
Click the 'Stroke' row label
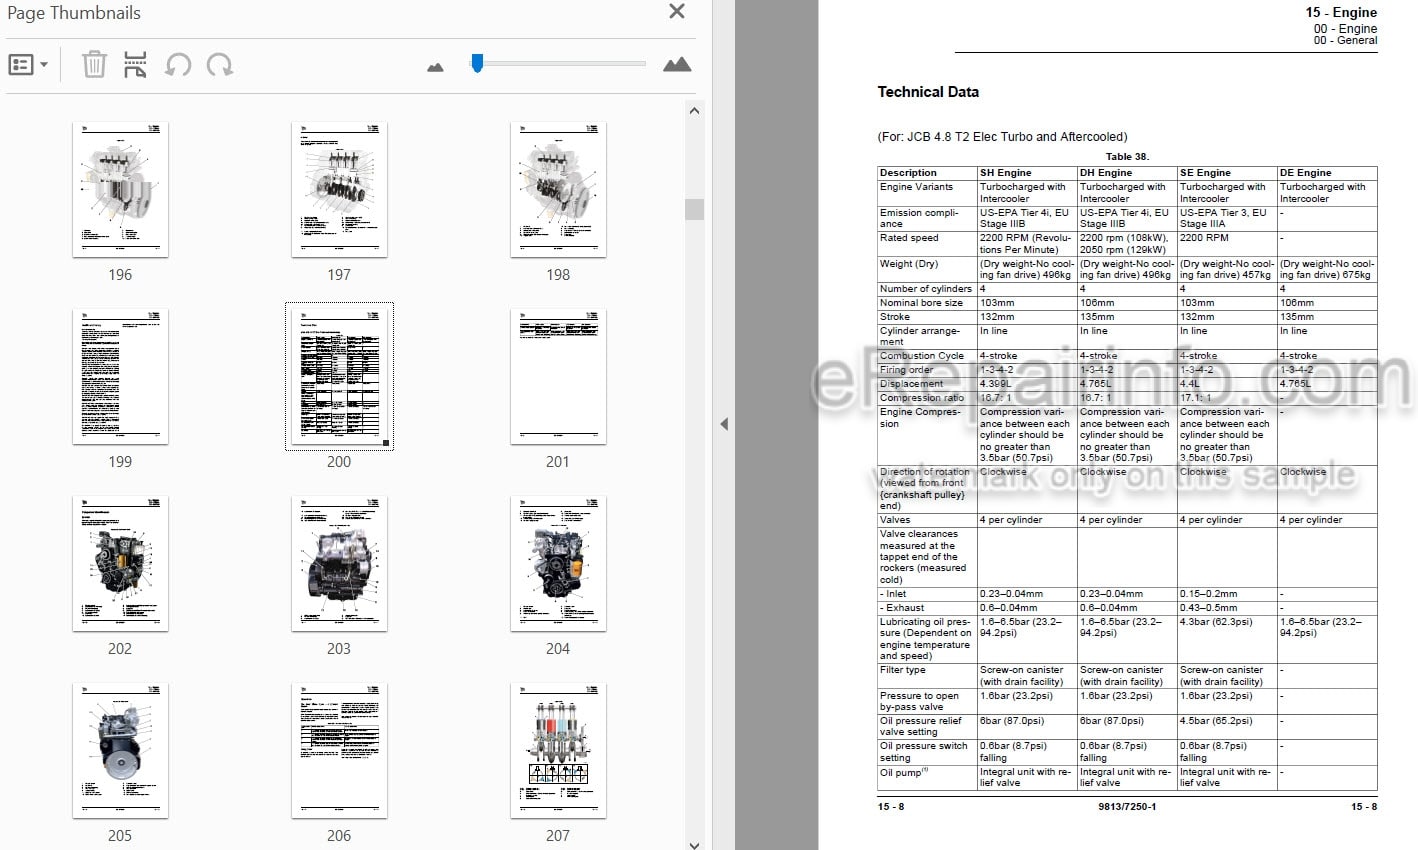[895, 317]
